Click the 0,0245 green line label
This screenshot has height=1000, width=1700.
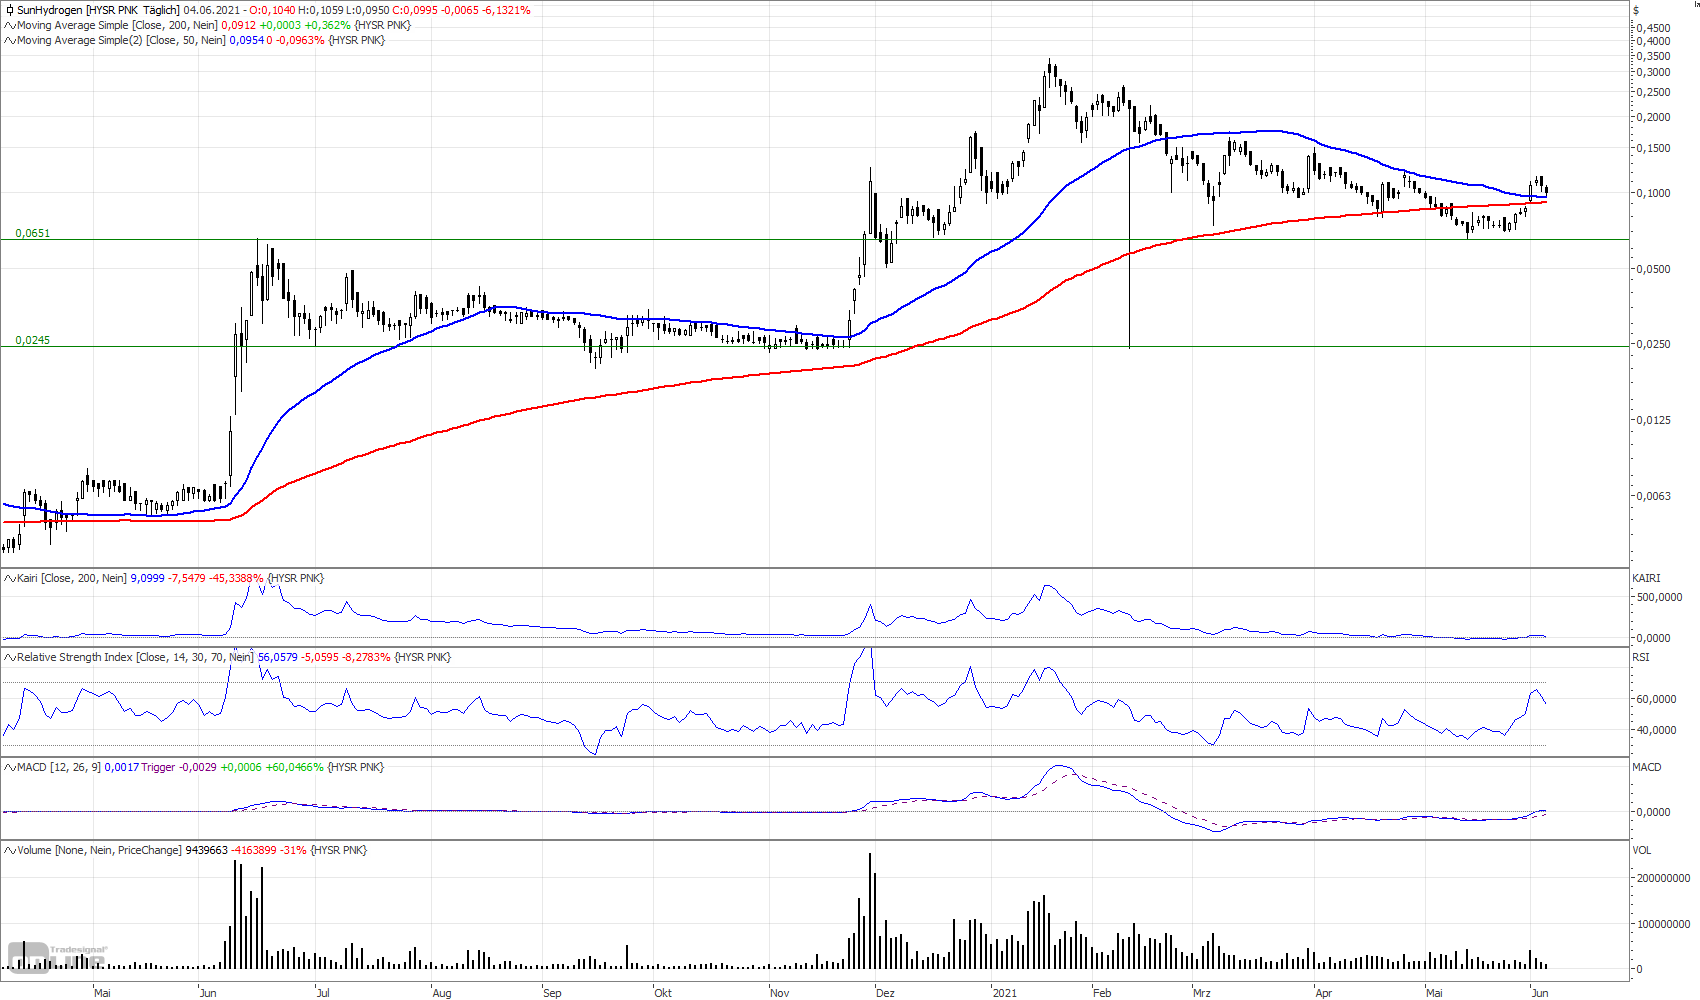(33, 340)
